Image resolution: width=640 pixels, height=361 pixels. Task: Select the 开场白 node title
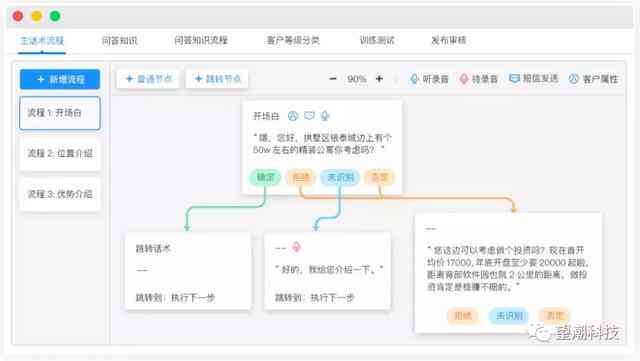tap(266, 116)
